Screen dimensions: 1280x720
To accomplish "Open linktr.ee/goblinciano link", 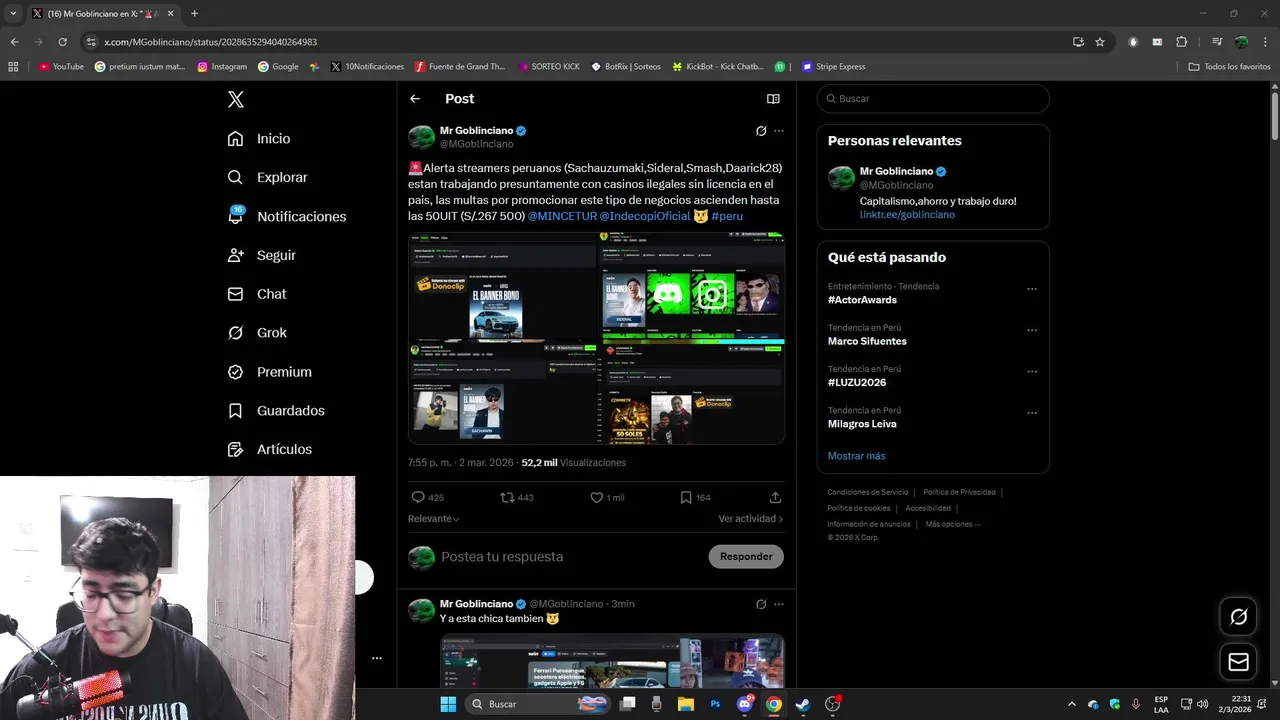I will tap(907, 215).
